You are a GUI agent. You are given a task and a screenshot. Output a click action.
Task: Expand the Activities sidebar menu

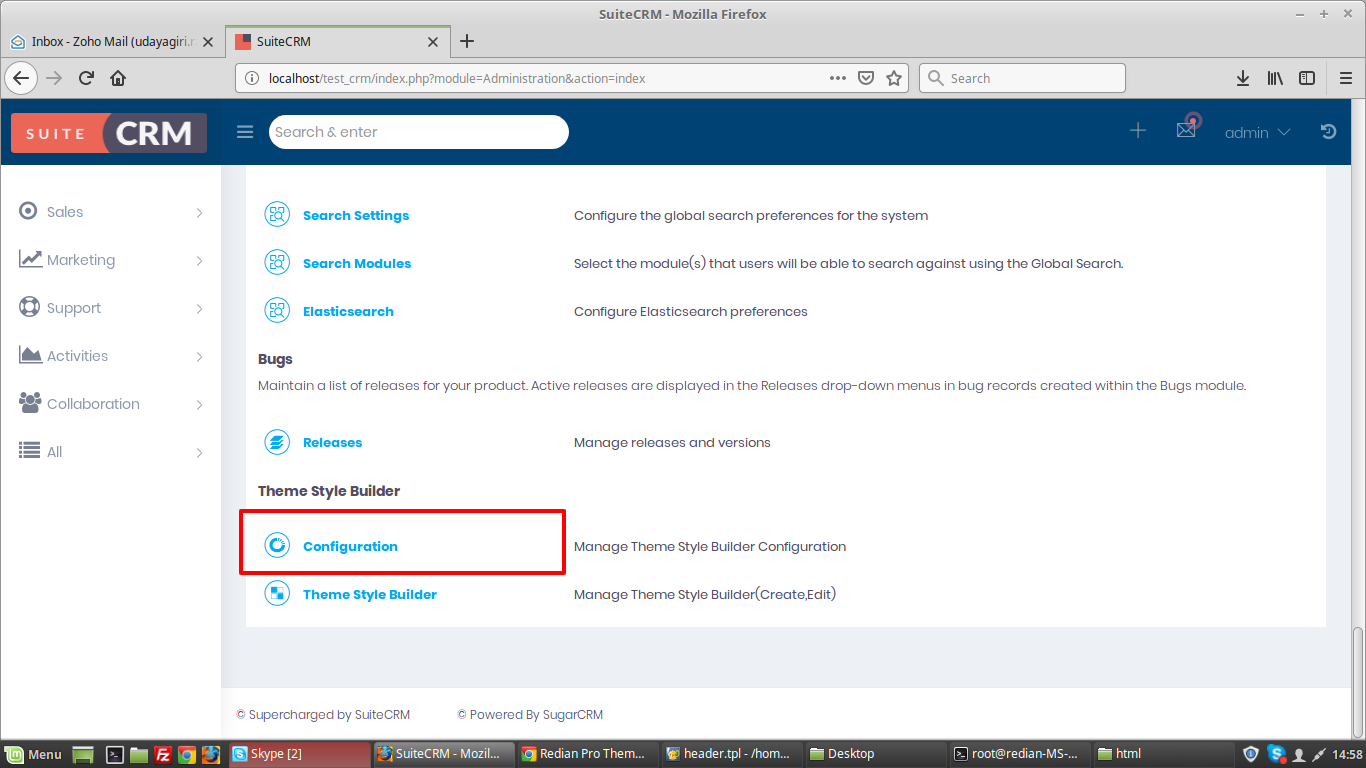pyautogui.click(x=111, y=356)
